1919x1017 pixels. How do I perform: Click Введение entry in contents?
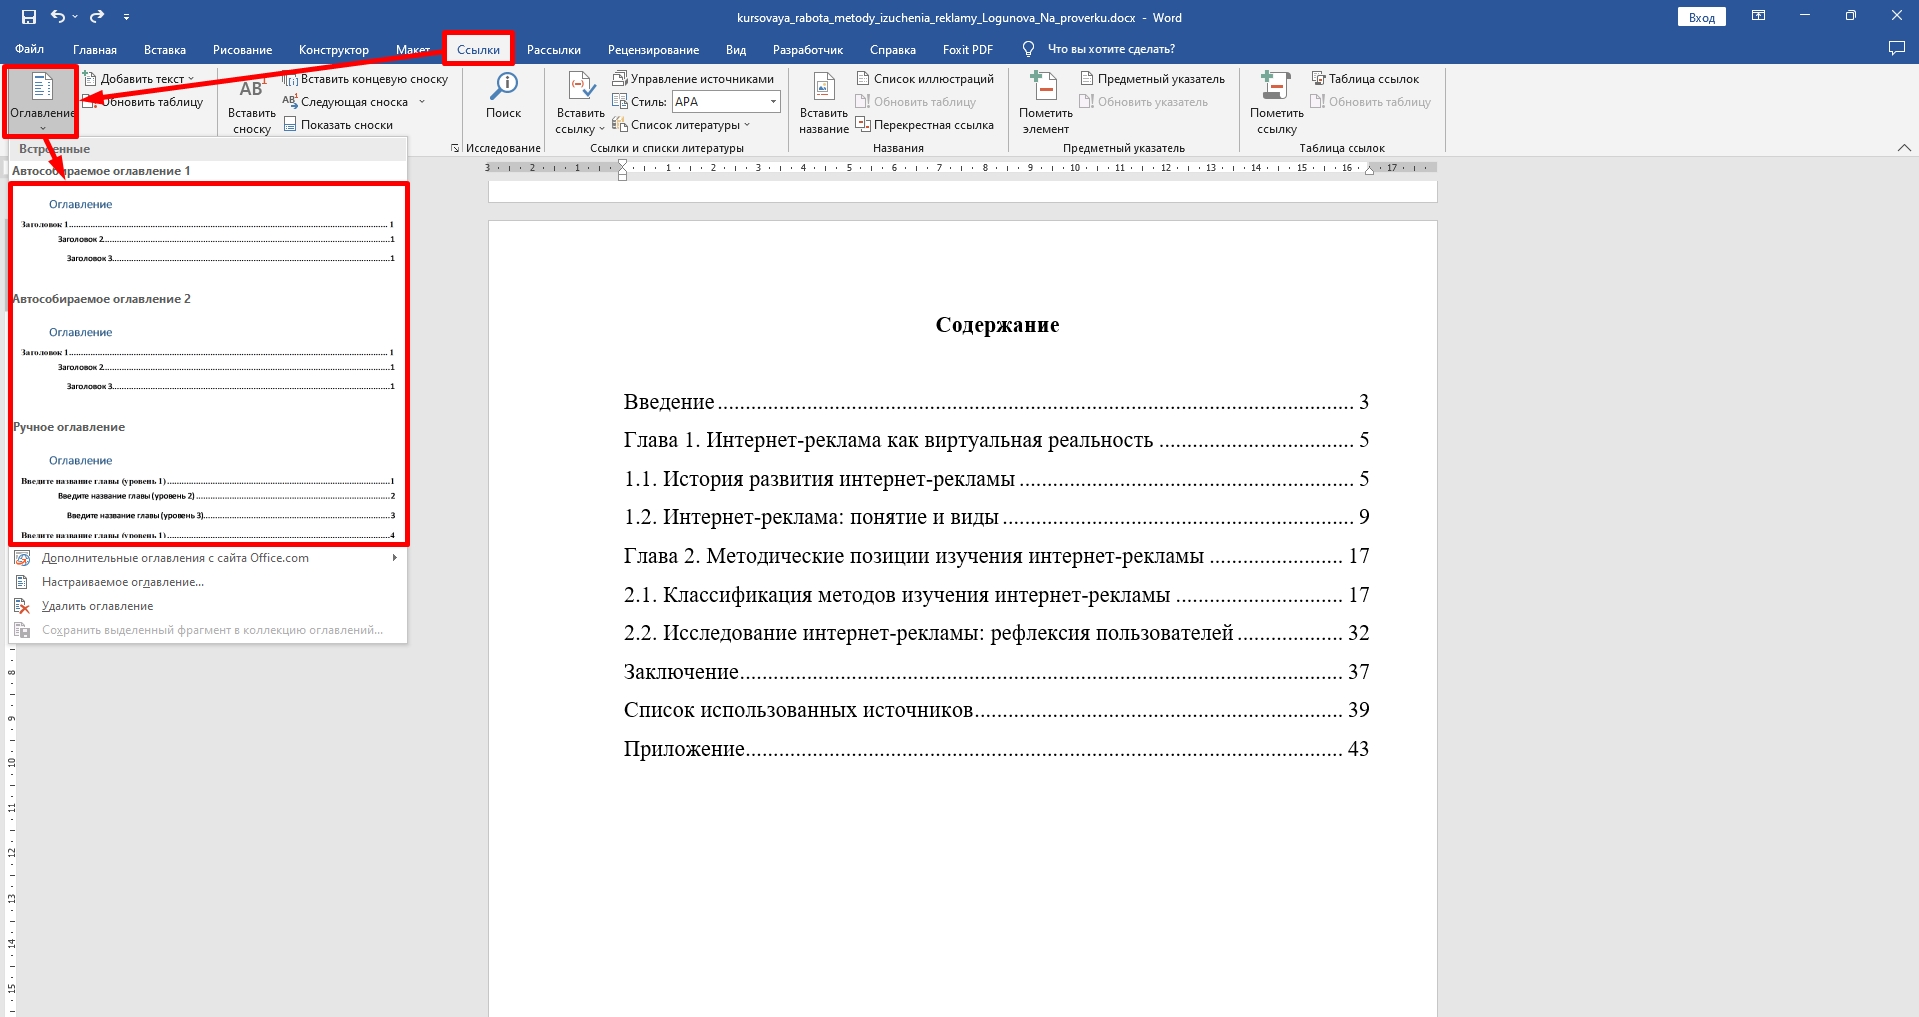pos(996,402)
